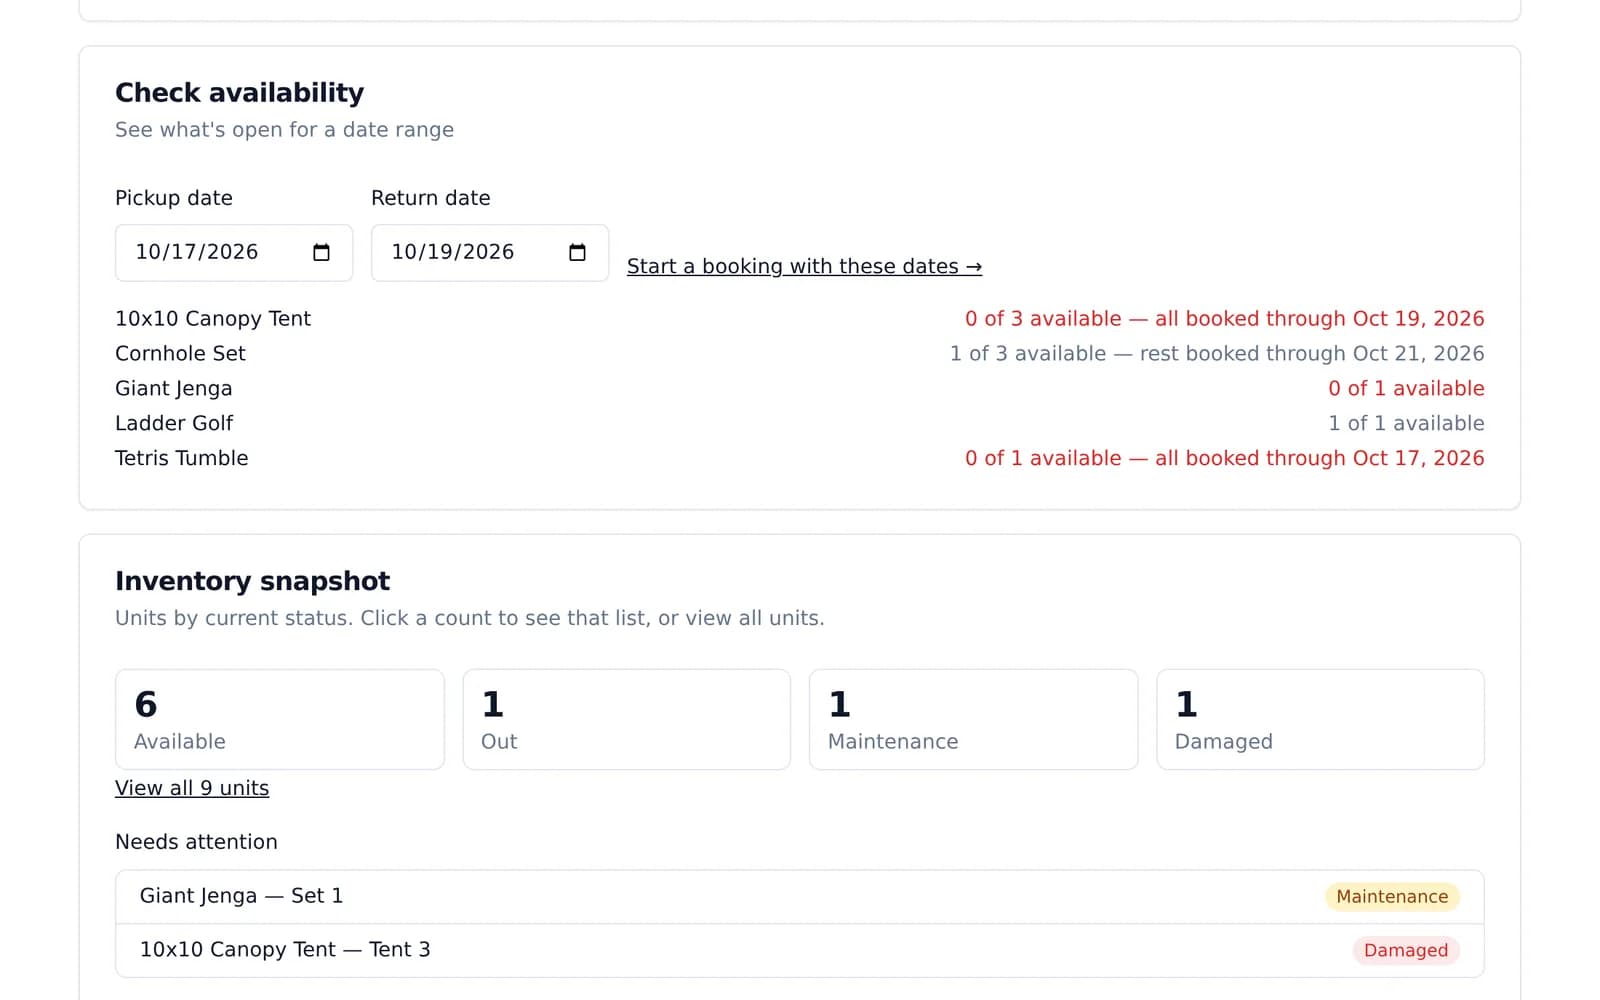This screenshot has height=1000, width=1600.
Task: Click the 'Inventory snapshot' heading
Action: [253, 582]
